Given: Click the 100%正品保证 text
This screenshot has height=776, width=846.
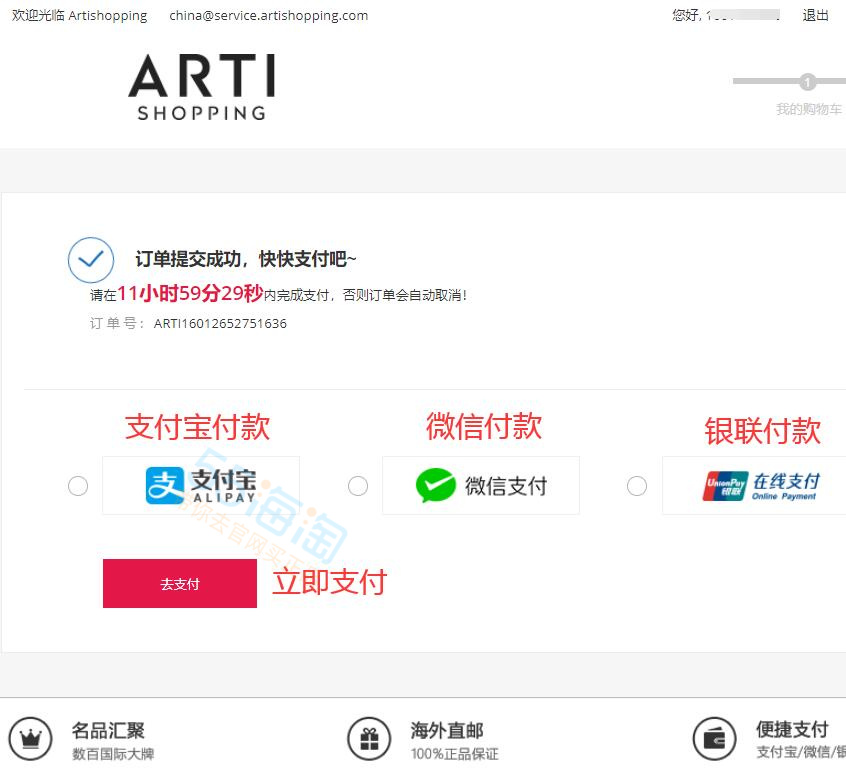Looking at the screenshot, I should point(454,754).
